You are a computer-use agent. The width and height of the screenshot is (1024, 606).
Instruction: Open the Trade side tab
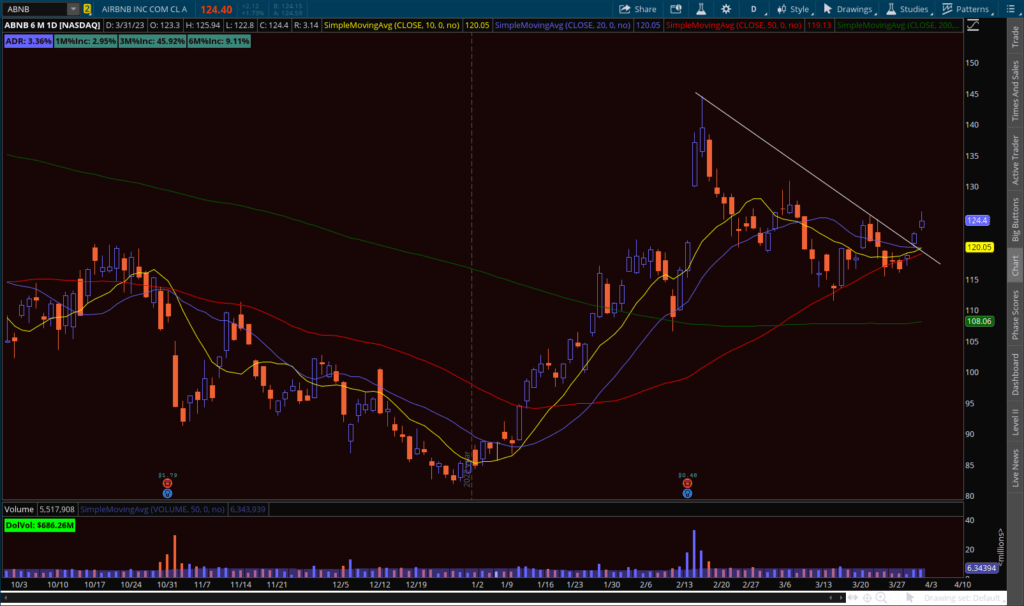[1016, 37]
